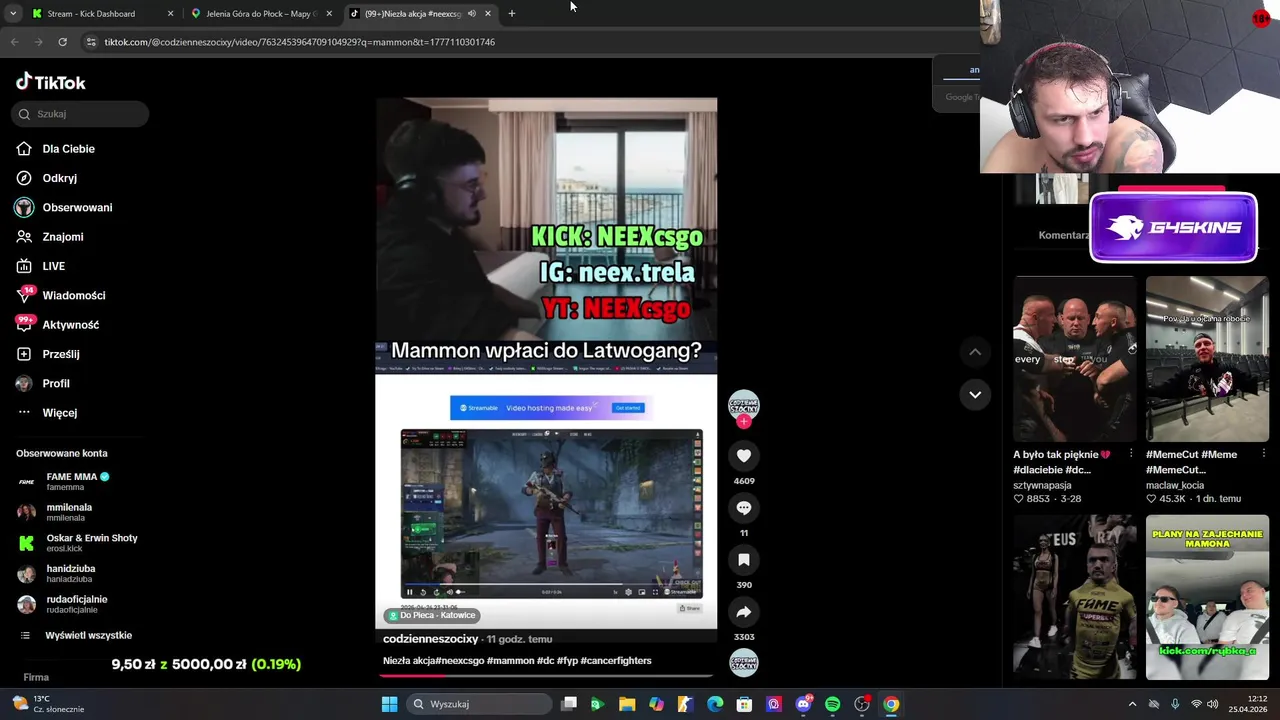This screenshot has height=720, width=1280.
Task: Like the video with heart icon
Action: 744,456
